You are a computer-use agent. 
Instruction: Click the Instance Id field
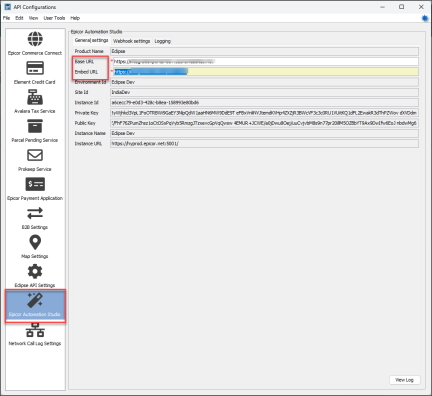pos(264,102)
